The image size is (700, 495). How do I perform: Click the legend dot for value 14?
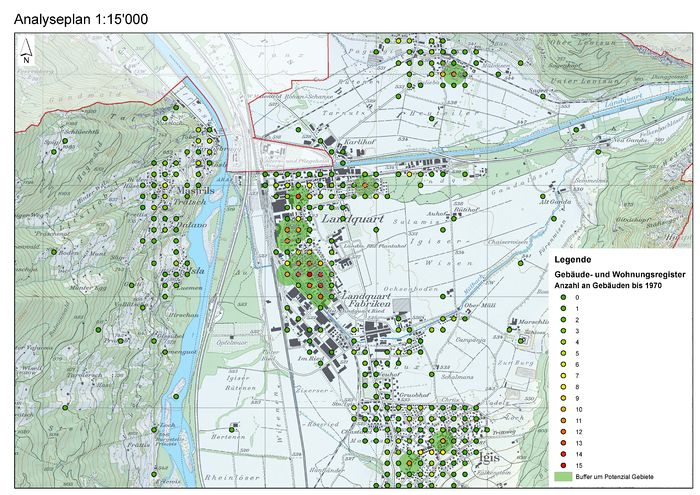(565, 454)
